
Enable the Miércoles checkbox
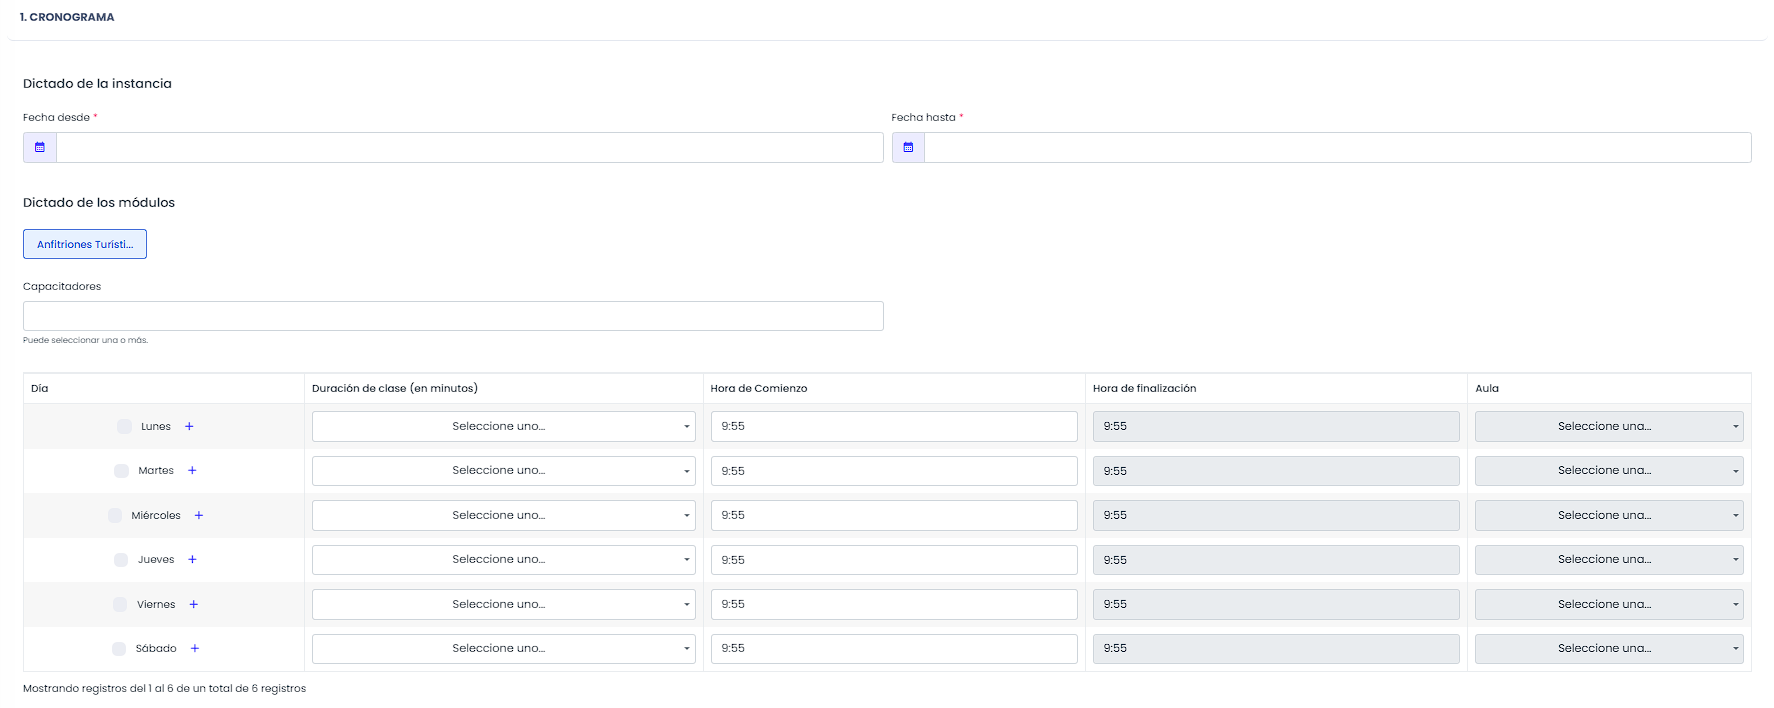115,515
